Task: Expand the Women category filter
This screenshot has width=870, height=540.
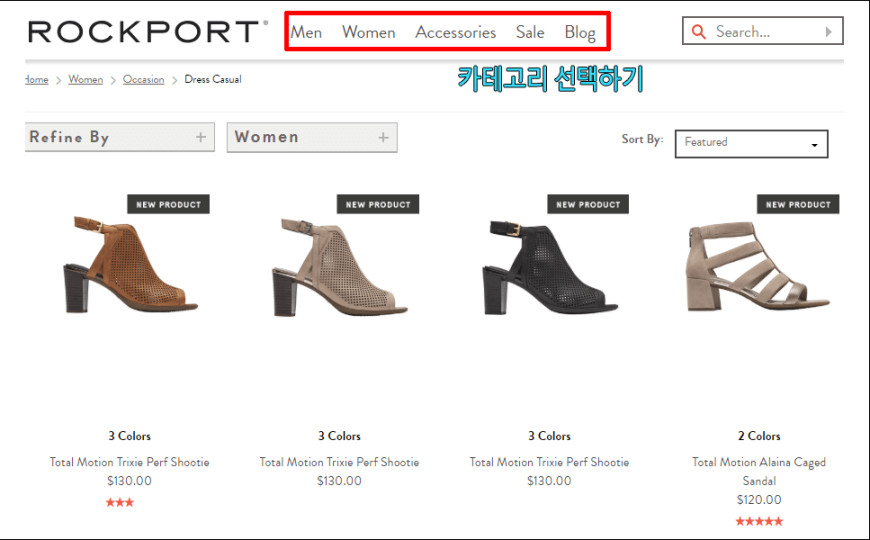Action: pos(312,137)
